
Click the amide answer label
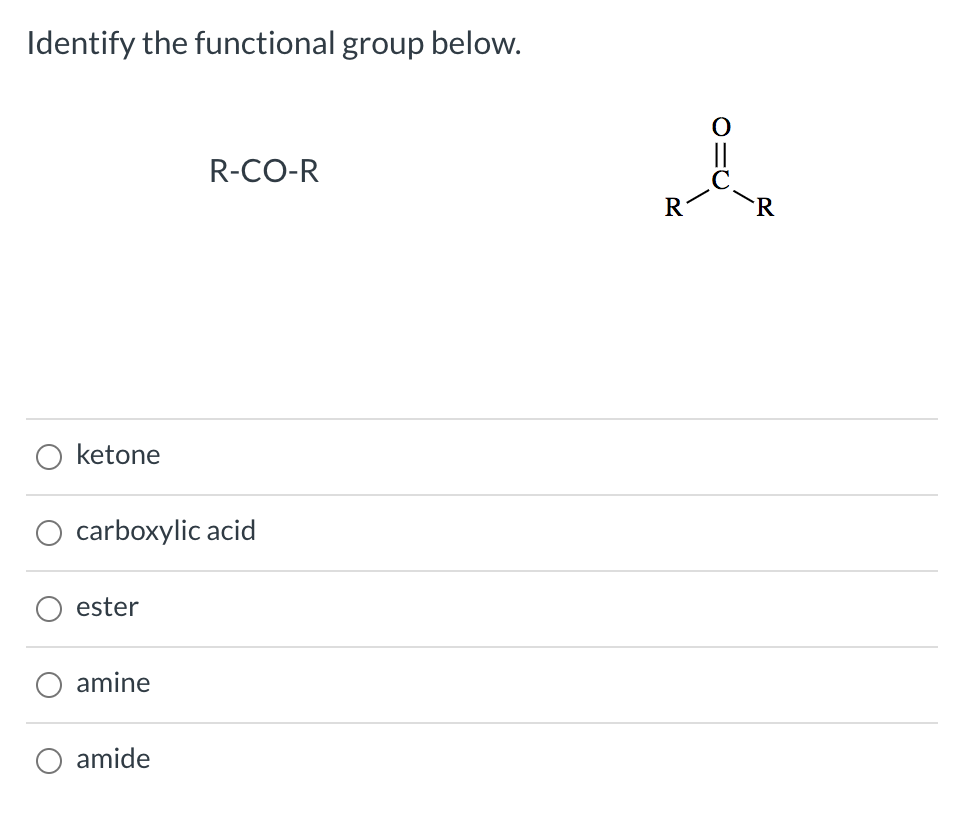pos(112,759)
